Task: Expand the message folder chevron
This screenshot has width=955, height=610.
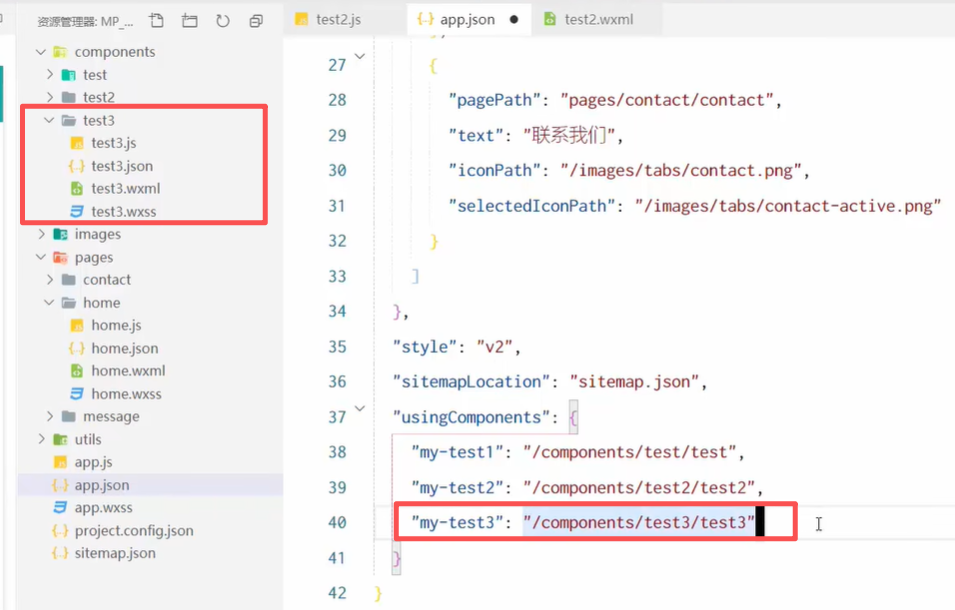Action: coord(50,416)
